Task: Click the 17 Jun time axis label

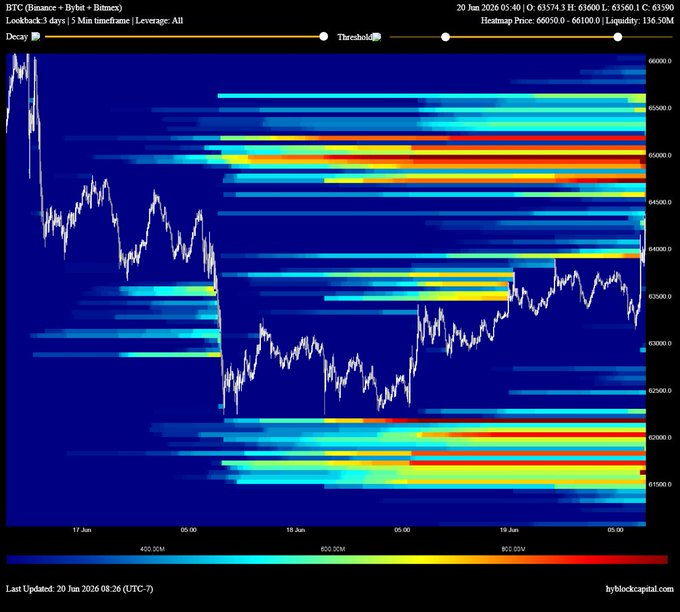Action: [82, 530]
